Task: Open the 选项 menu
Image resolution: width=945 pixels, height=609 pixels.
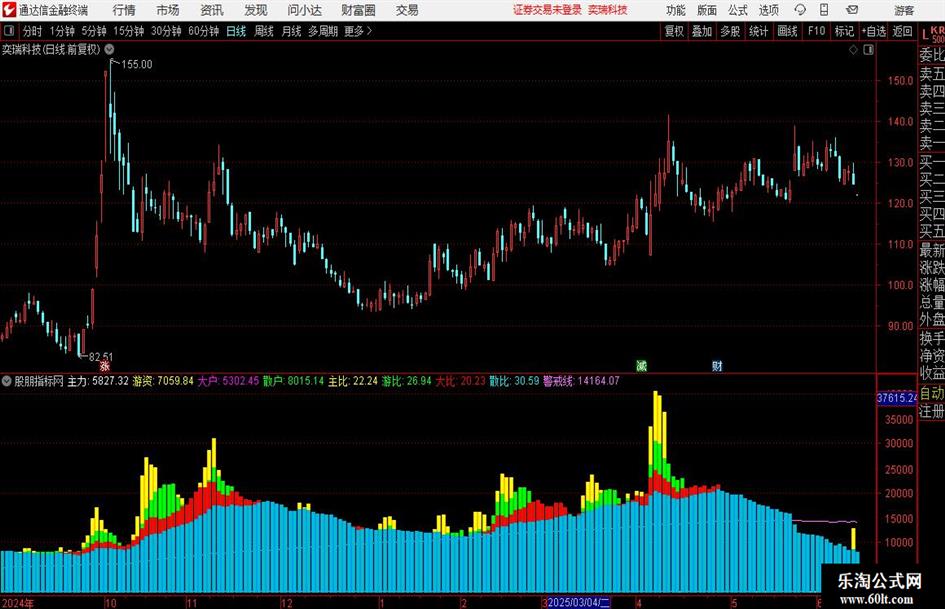Action: click(768, 10)
